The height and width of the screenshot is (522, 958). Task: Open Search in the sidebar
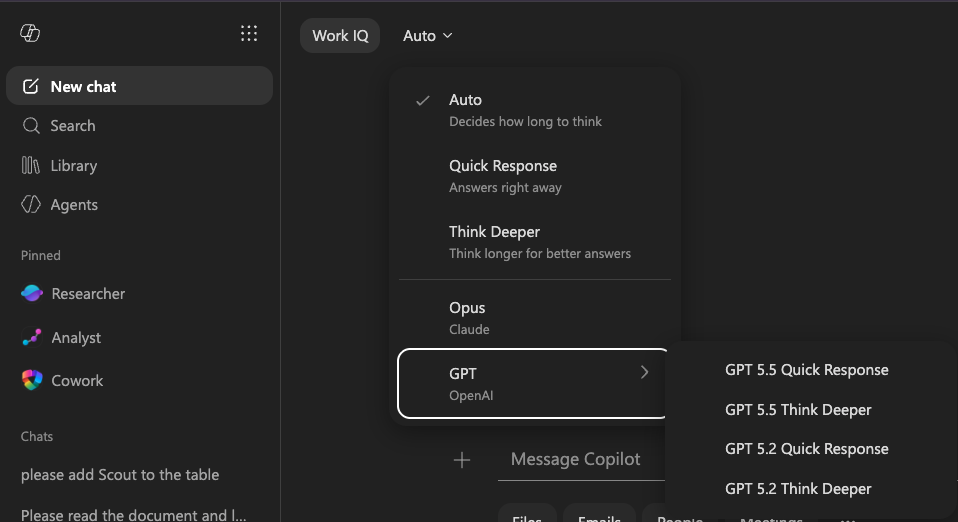[x=139, y=126]
